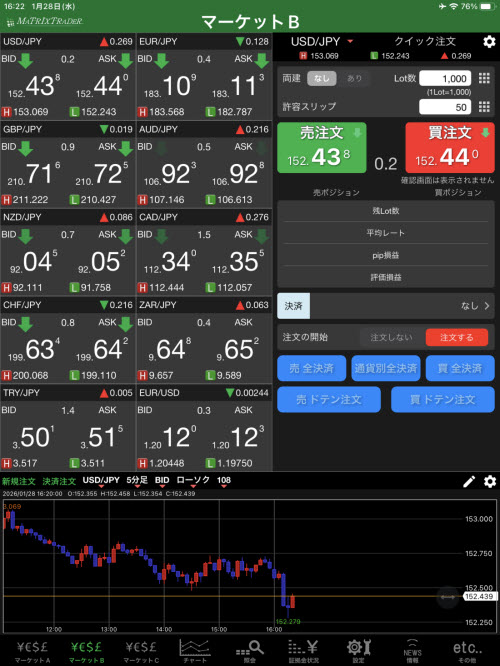Select EUR/JPY rate panel header
Screen dimensions: 500x666
point(204,42)
